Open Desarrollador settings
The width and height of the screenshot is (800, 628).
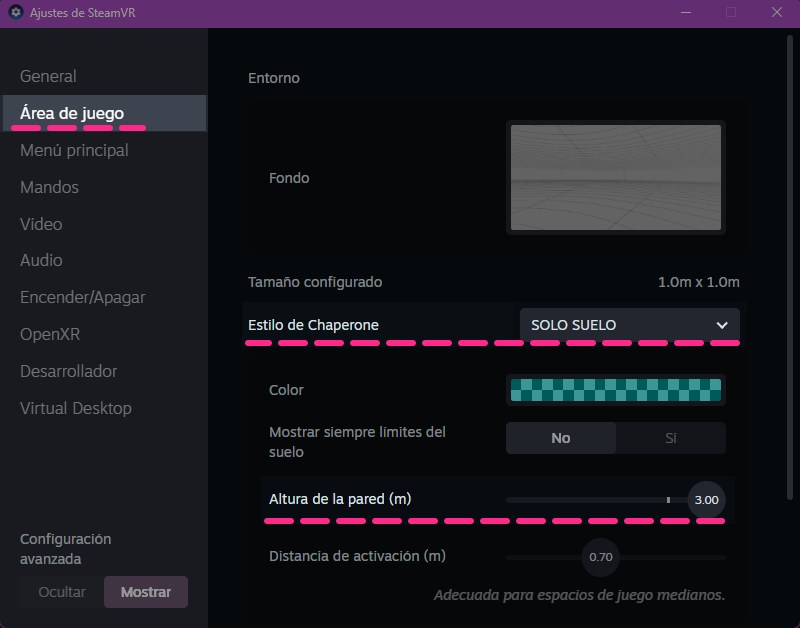click(x=68, y=371)
